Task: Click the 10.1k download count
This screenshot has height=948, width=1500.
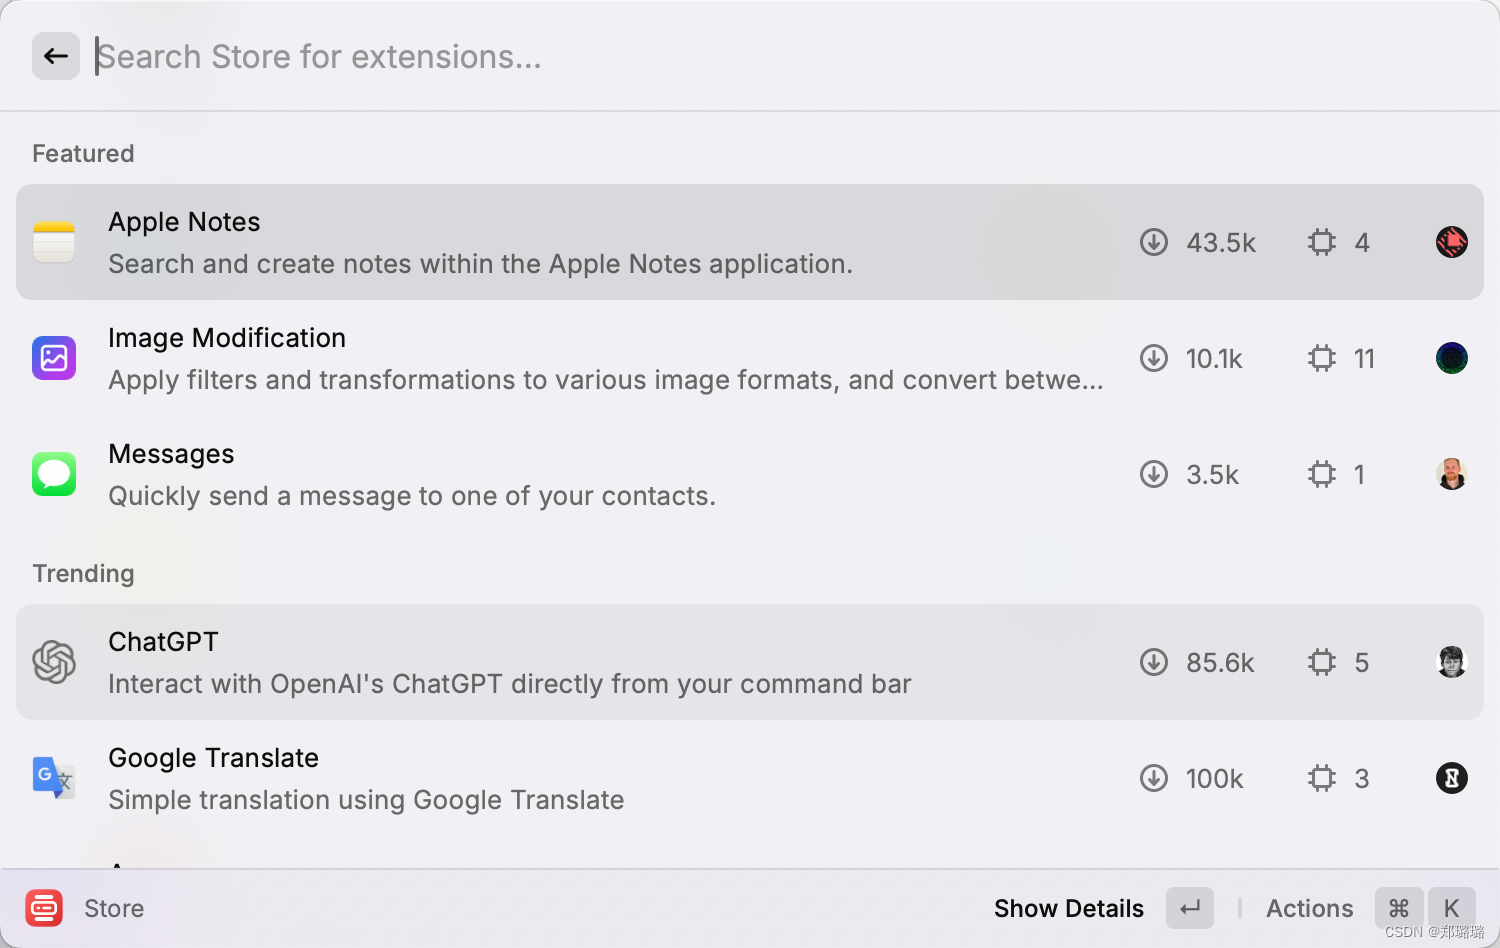Action: 1214,359
